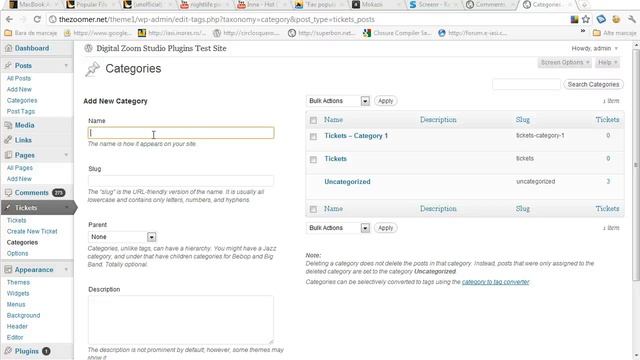Click the Links chain icon
This screenshot has width=640, height=360.
[8, 140]
